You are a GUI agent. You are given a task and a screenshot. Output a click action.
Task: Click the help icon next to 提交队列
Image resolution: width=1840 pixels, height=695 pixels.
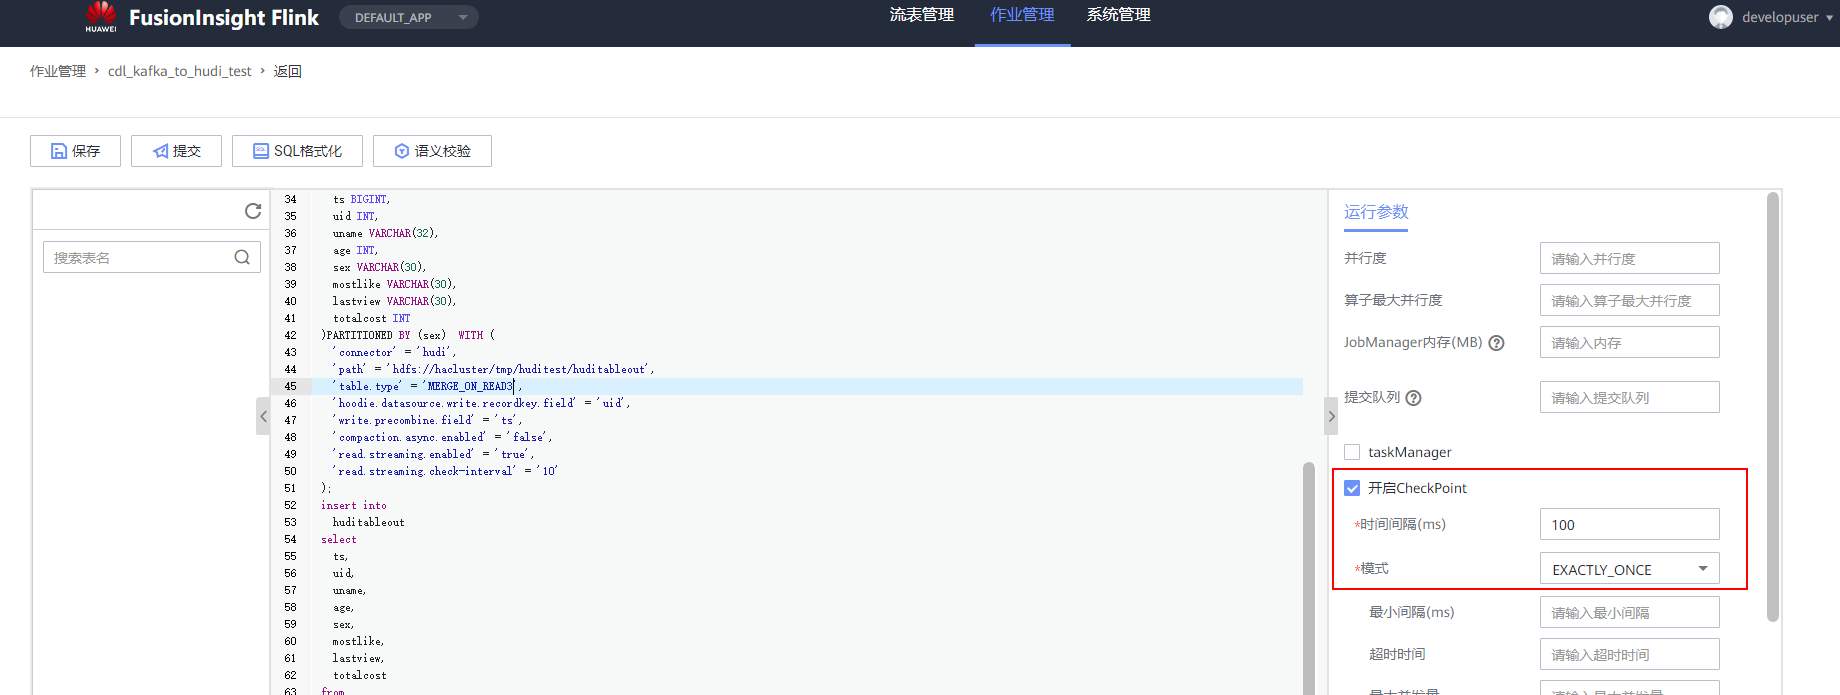tap(1413, 398)
